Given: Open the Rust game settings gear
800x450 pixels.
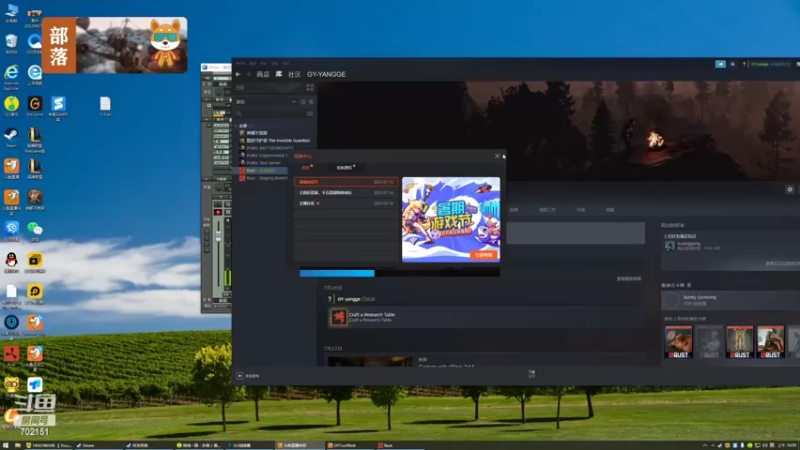Looking at the screenshot, I should point(790,189).
